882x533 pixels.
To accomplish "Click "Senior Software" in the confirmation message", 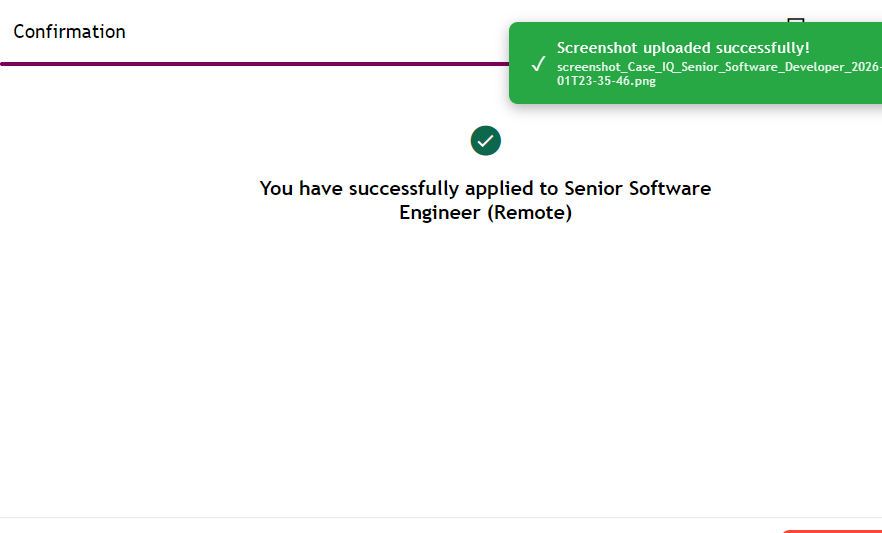I will pyautogui.click(x=638, y=188).
